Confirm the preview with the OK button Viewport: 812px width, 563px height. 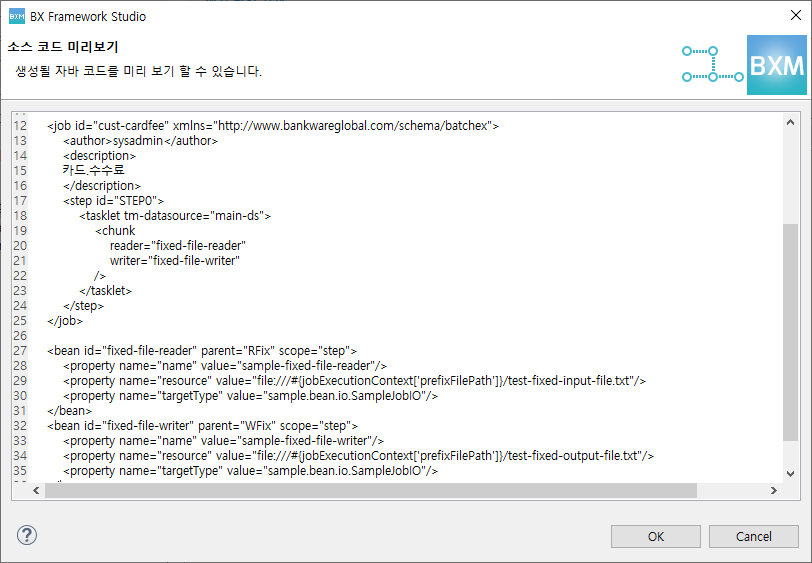pyautogui.click(x=655, y=536)
